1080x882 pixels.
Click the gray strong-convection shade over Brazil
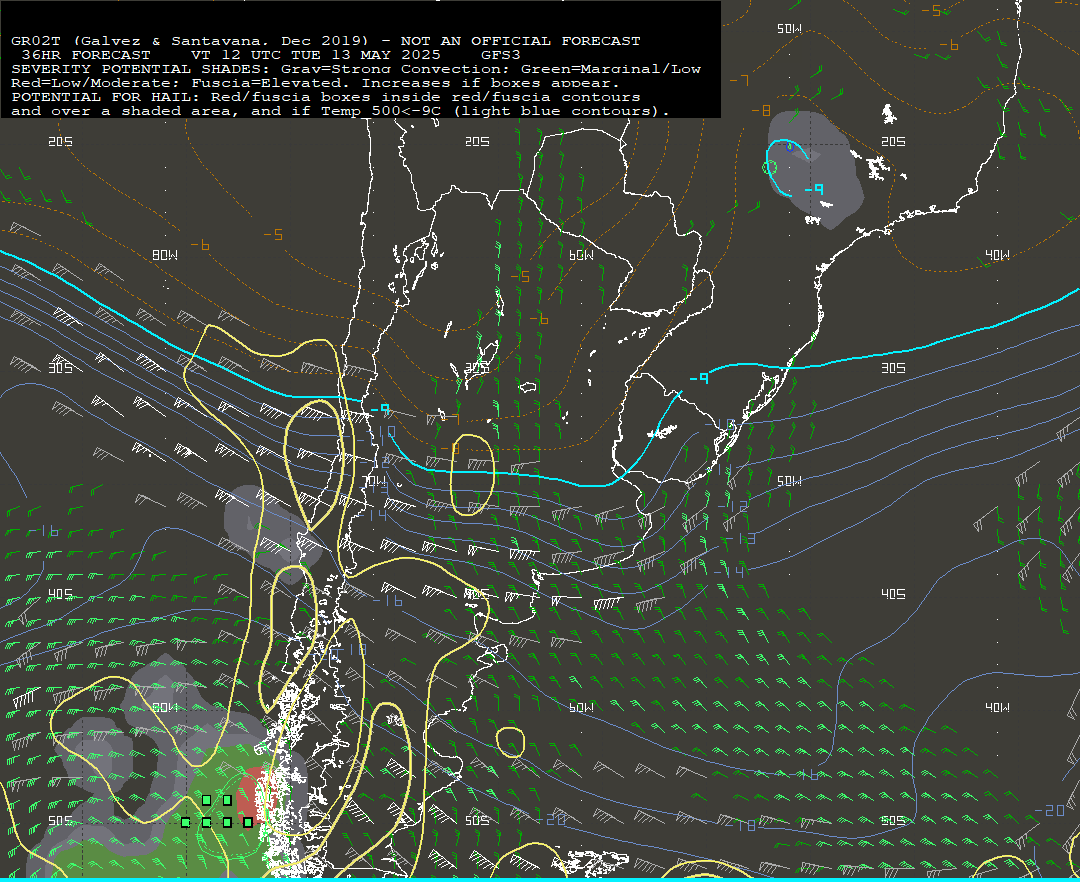(815, 170)
